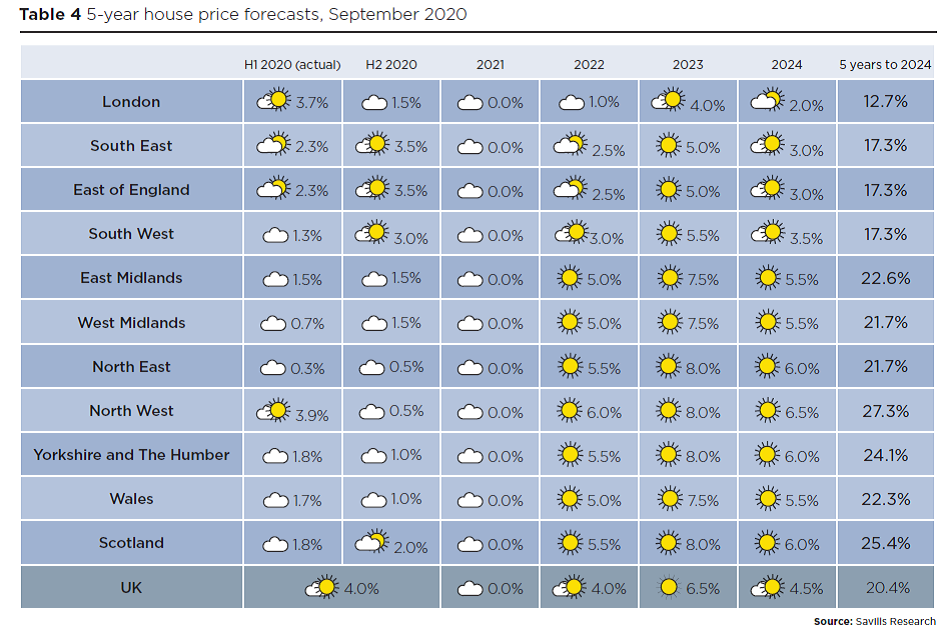The width and height of the screenshot is (940, 636).
Task: Click the 27.3% North West five-year value
Action: 885,411
